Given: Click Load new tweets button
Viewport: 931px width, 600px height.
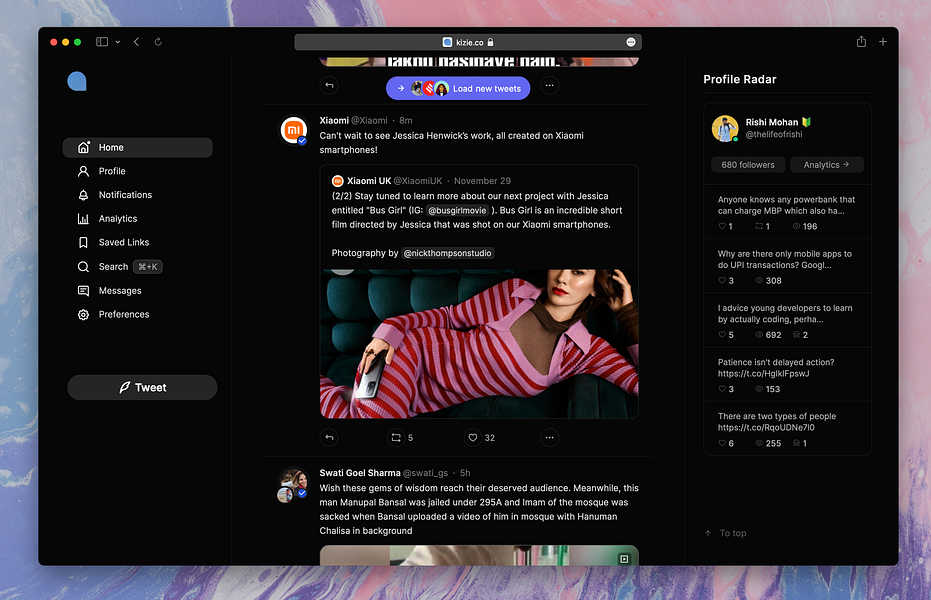Looking at the screenshot, I should coord(458,88).
